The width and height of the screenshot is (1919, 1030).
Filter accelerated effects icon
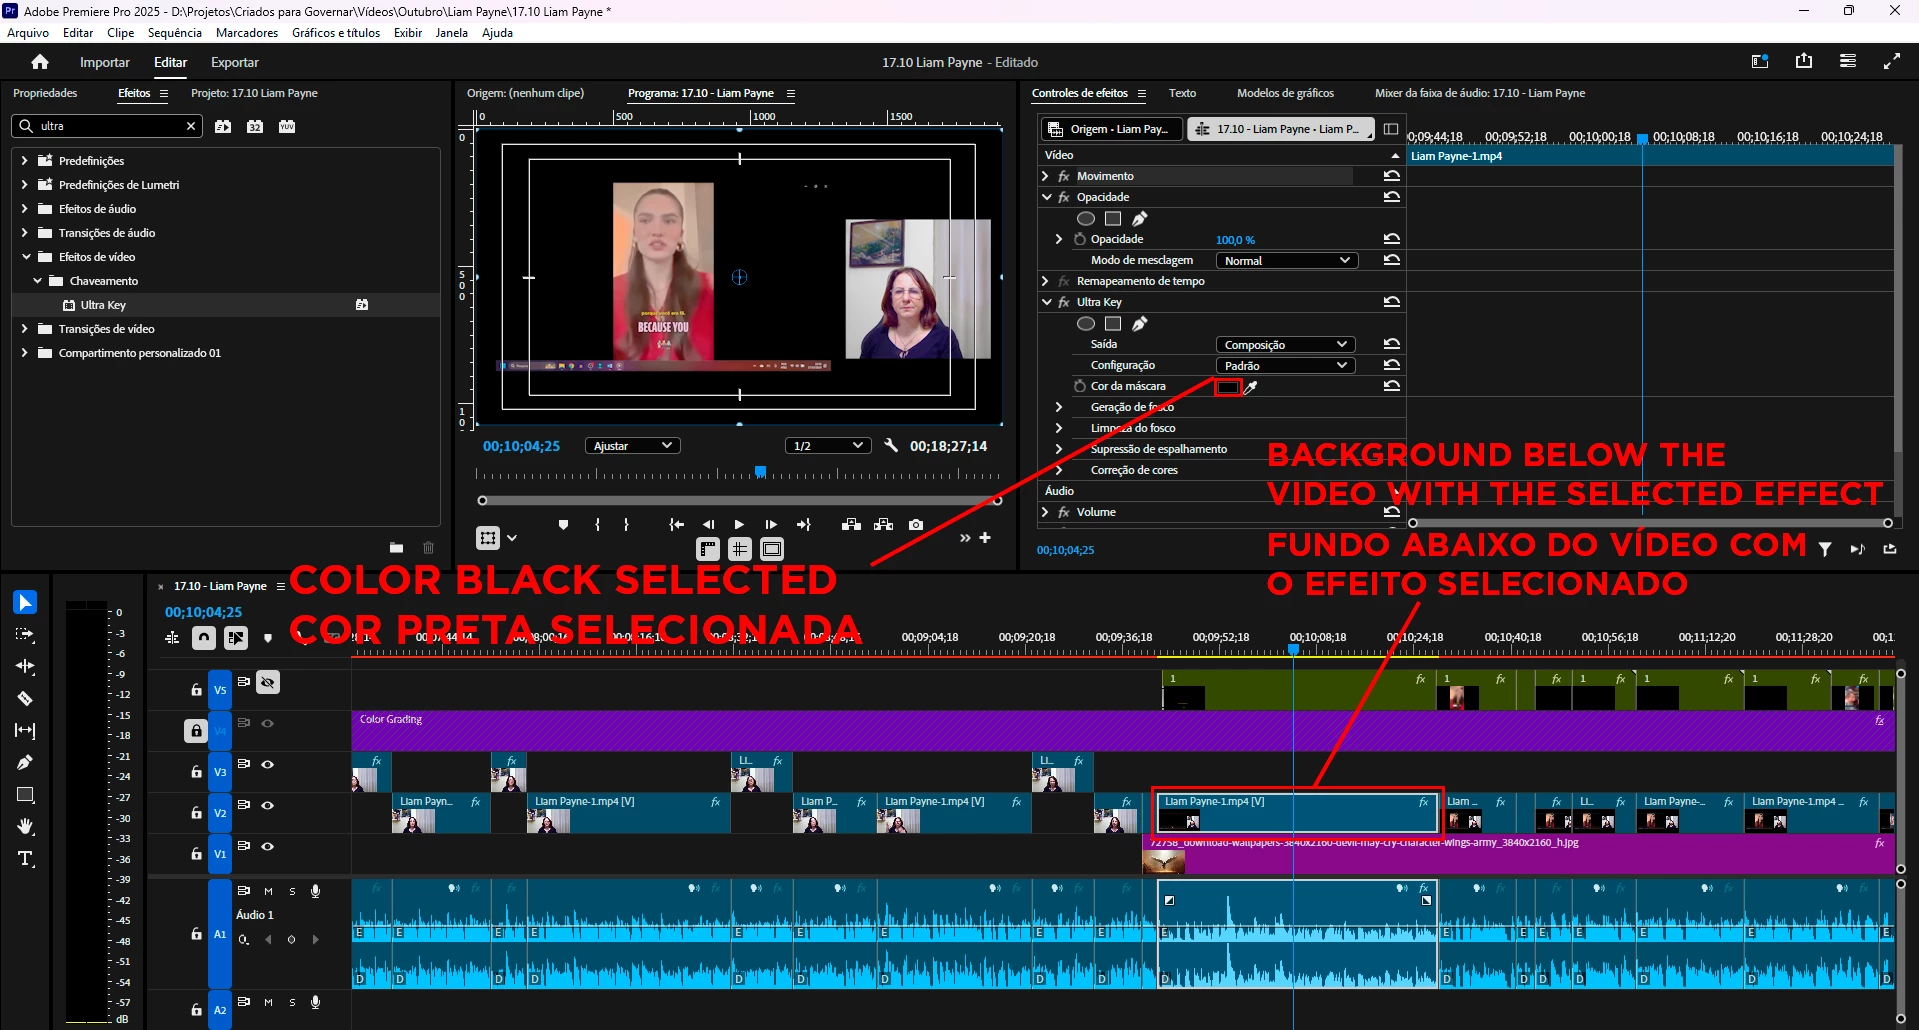pyautogui.click(x=223, y=126)
